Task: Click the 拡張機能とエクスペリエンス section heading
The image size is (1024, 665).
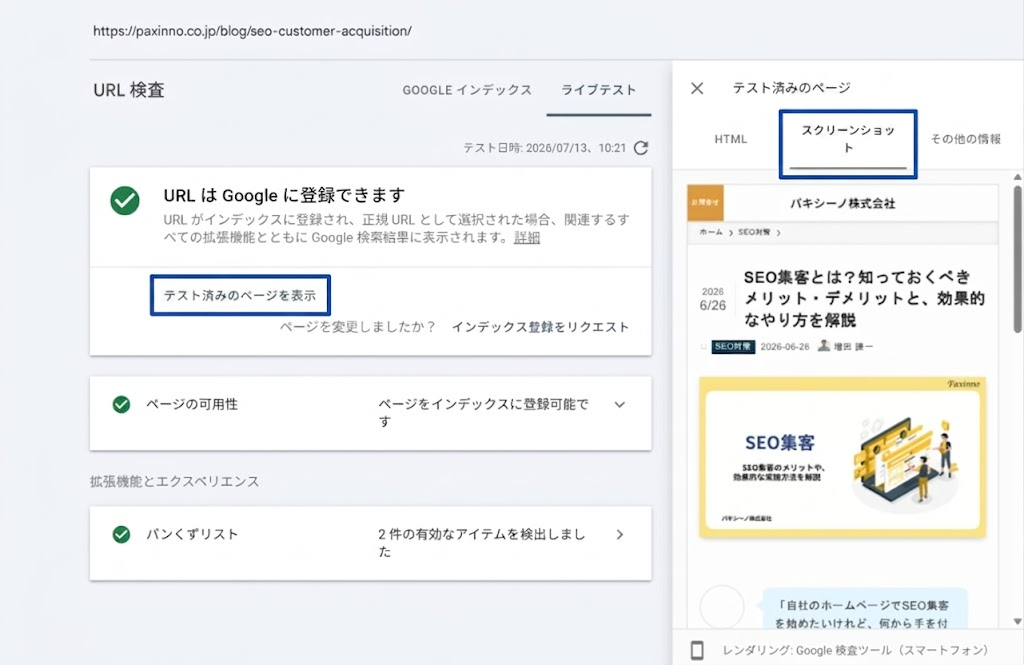Action: pyautogui.click(x=174, y=481)
